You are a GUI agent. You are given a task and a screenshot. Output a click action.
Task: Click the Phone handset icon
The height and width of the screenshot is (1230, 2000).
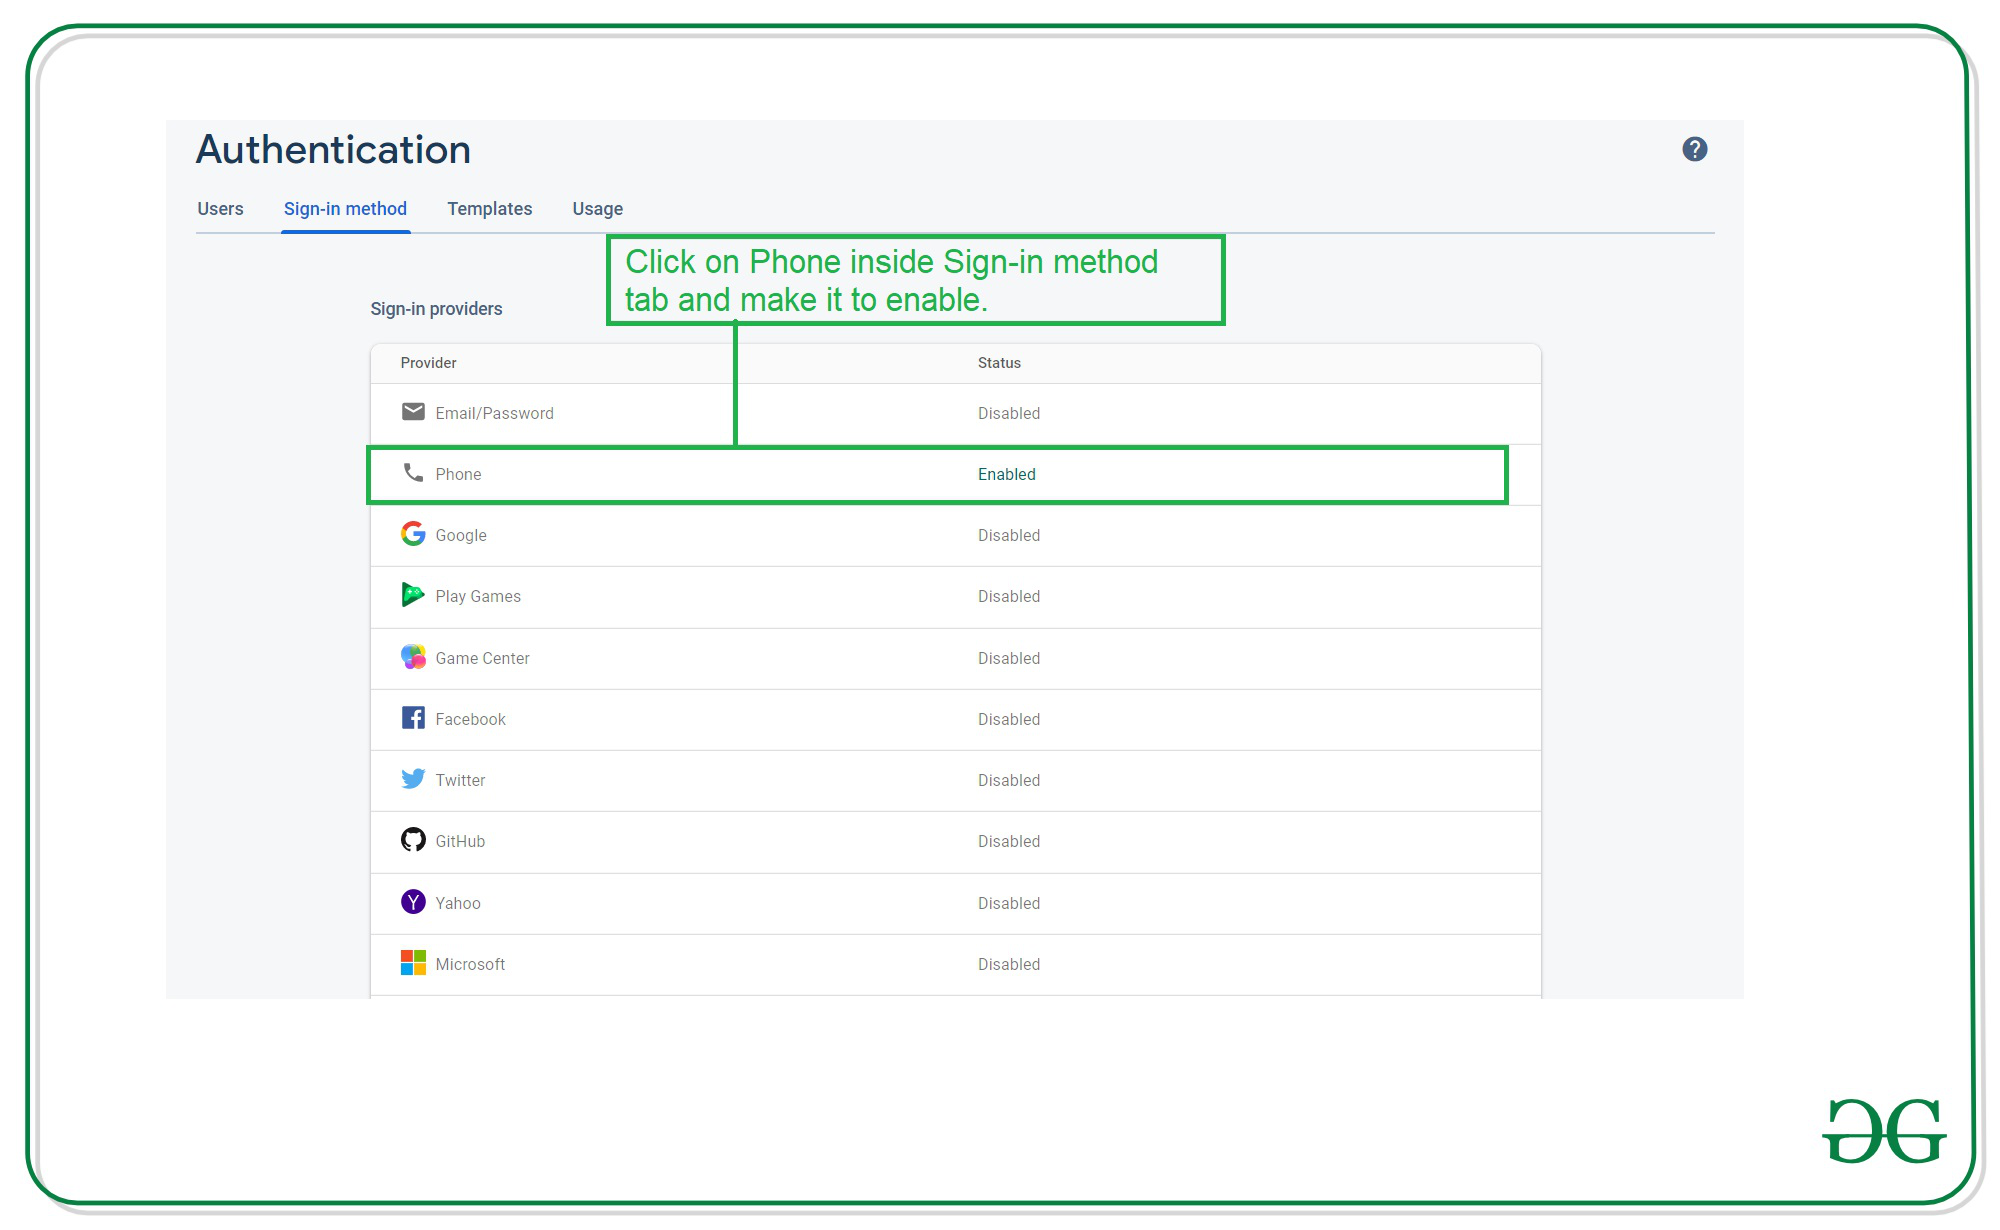pyautogui.click(x=413, y=472)
